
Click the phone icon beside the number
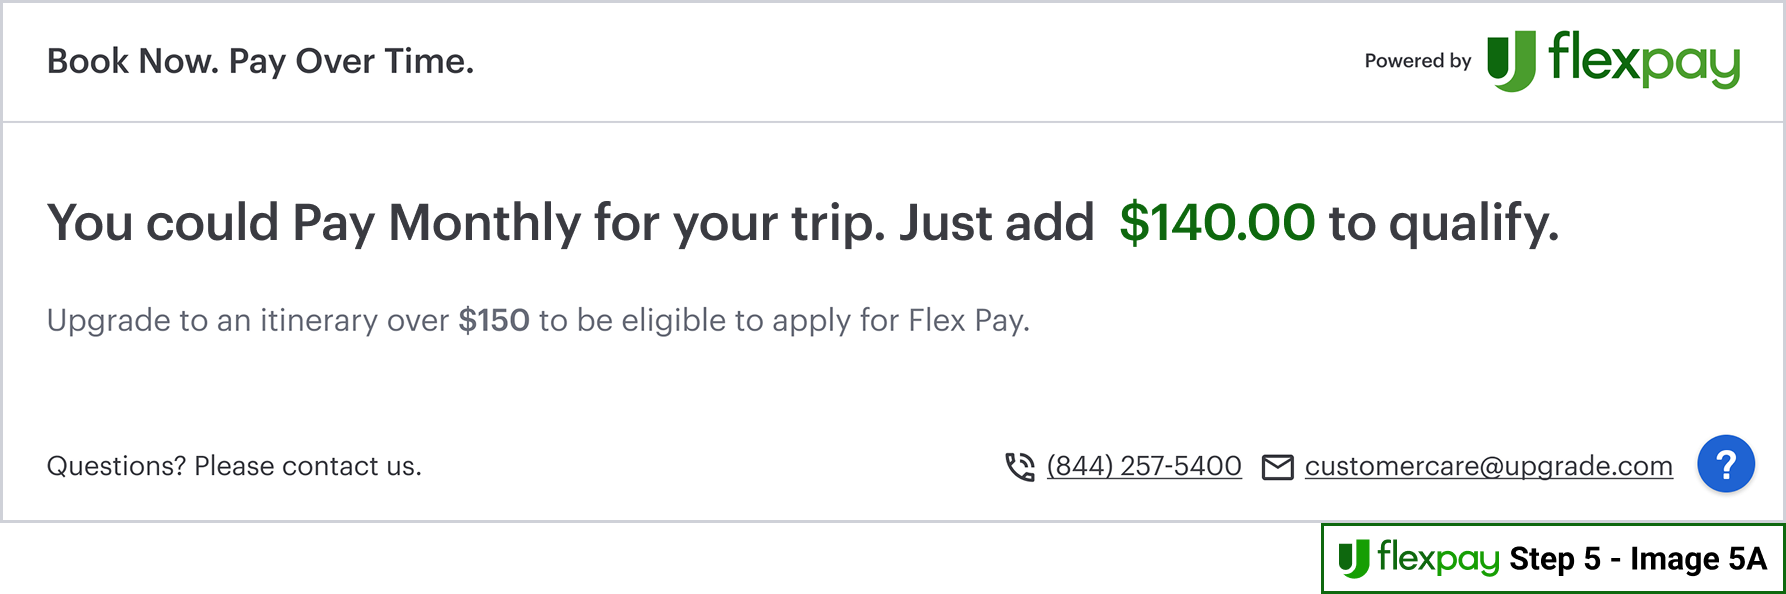pos(1020,467)
